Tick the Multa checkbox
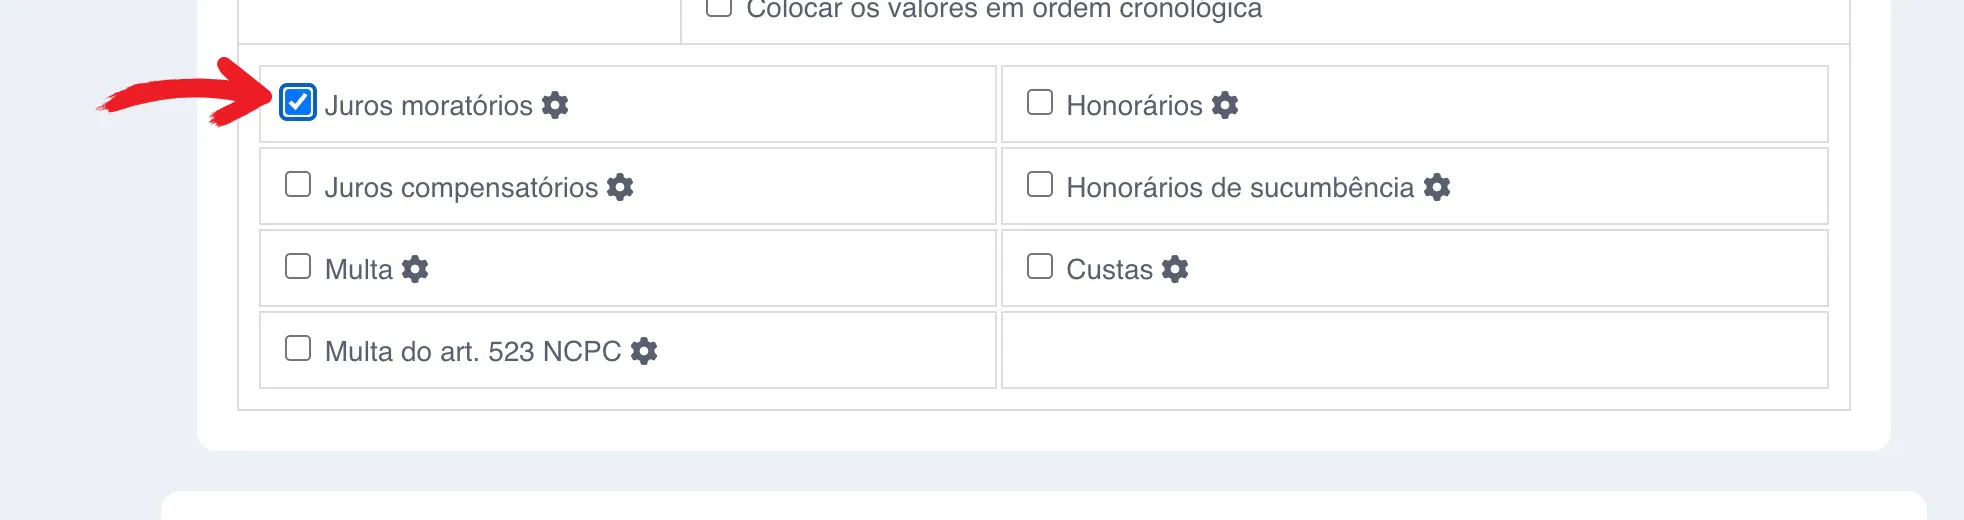The width and height of the screenshot is (1964, 520). pyautogui.click(x=298, y=267)
